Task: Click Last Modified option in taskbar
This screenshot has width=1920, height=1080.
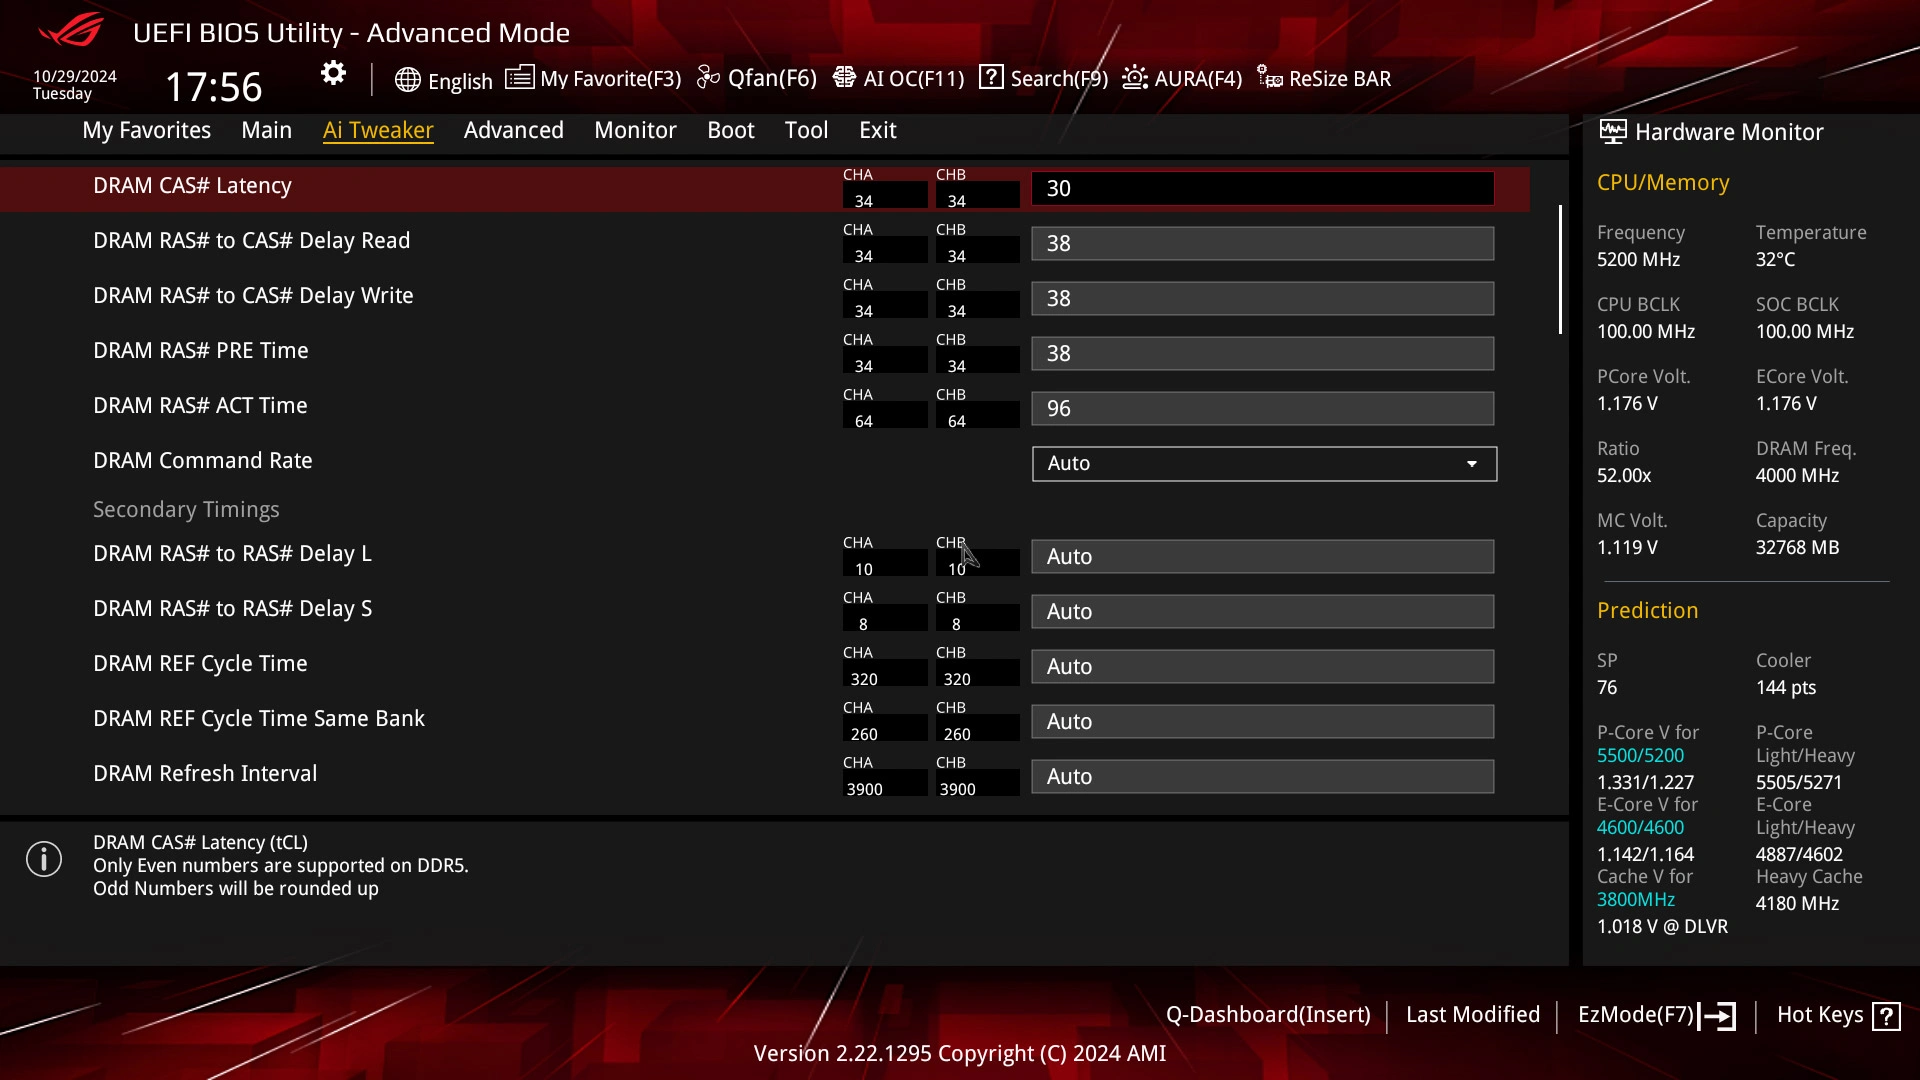Action: point(1473,1015)
